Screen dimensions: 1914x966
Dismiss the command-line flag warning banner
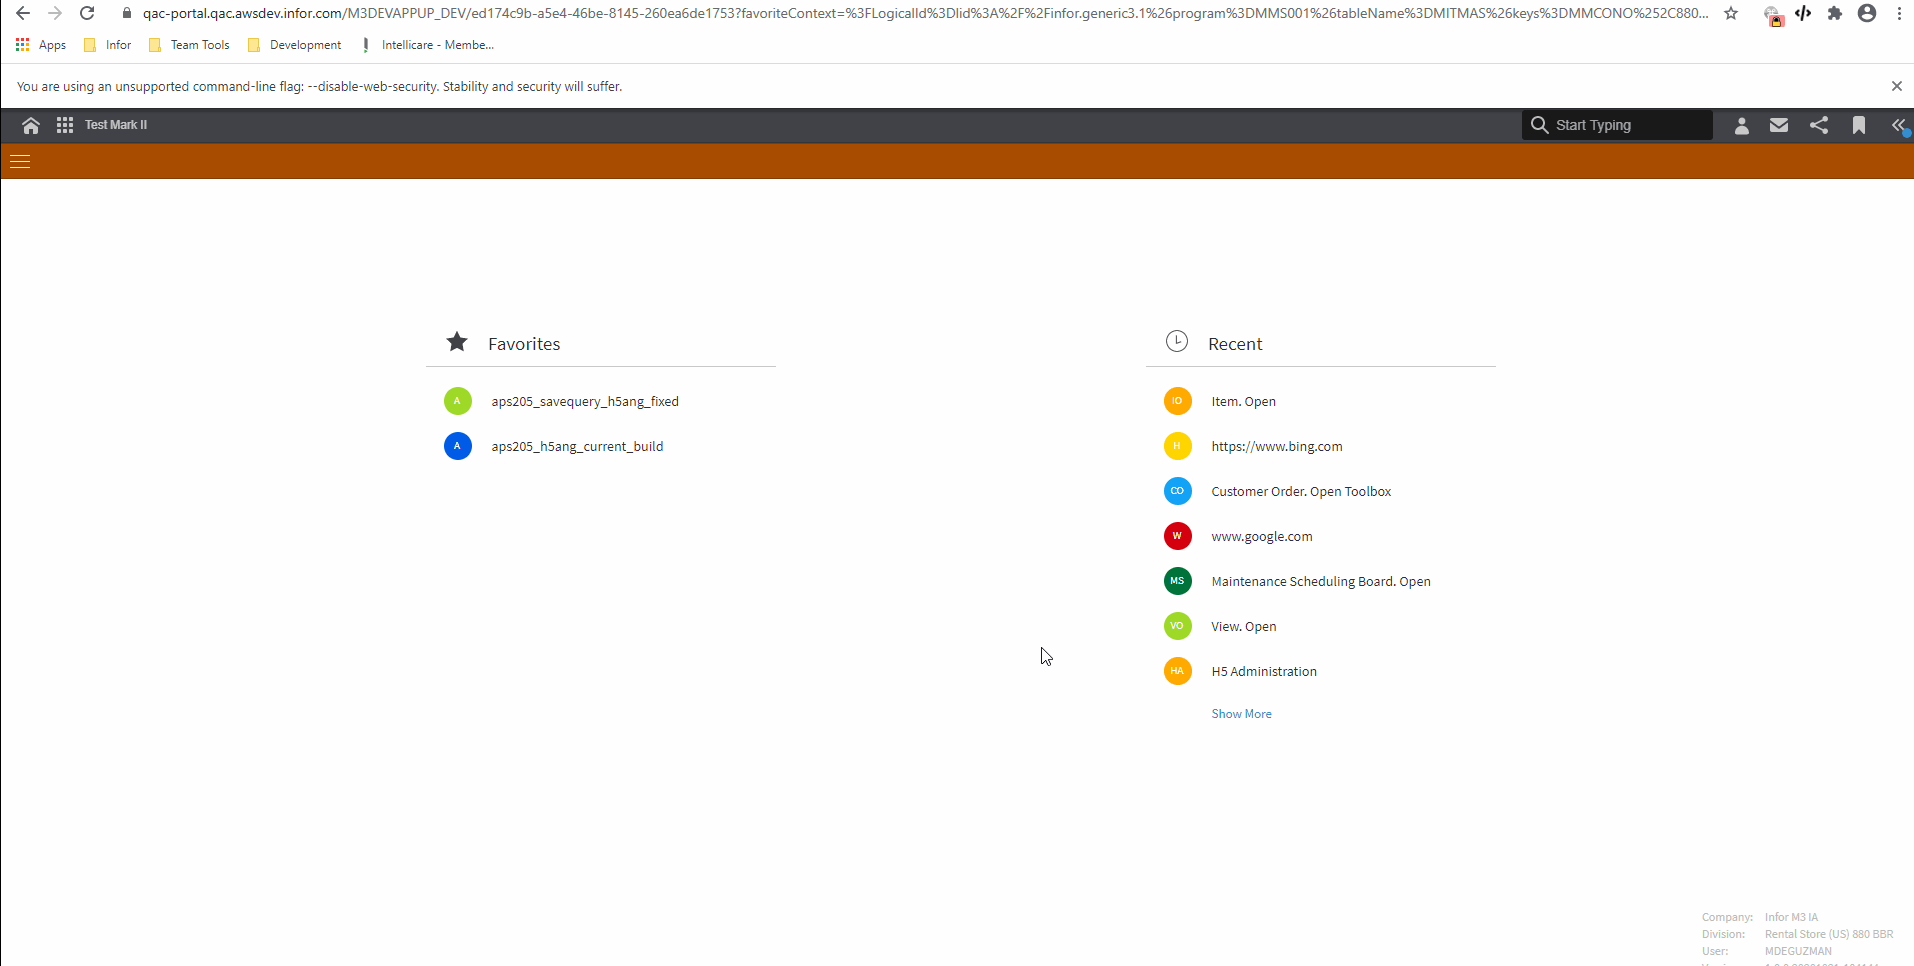1896,86
